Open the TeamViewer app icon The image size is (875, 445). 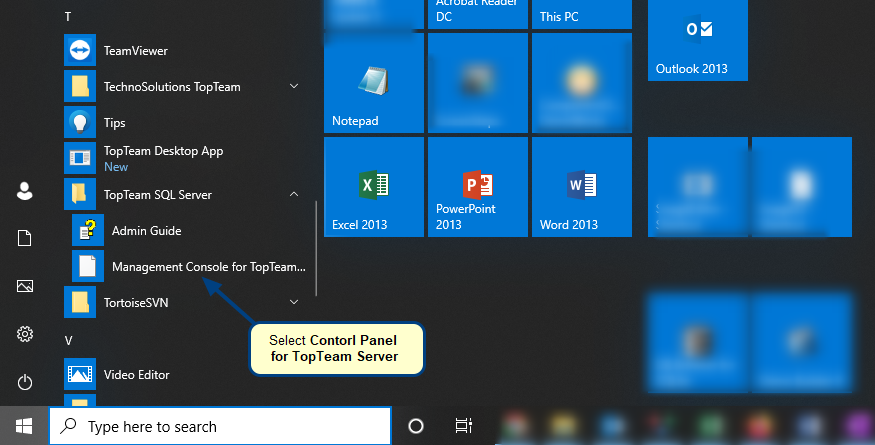click(80, 50)
